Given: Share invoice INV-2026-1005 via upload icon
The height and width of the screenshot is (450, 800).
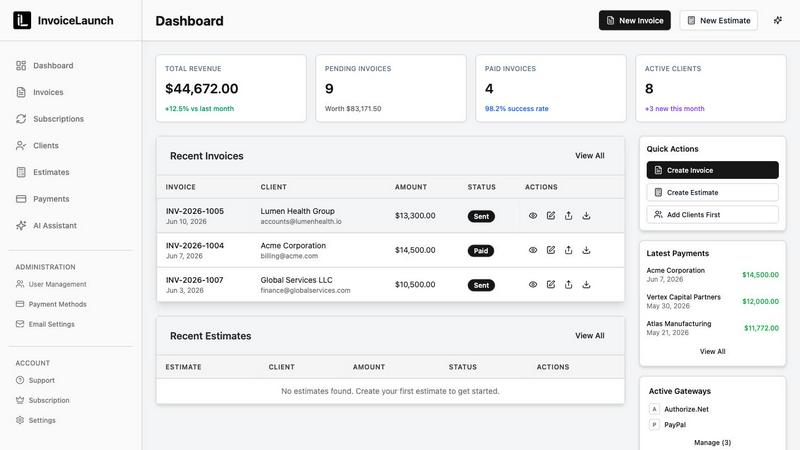Looking at the screenshot, I should (568, 216).
